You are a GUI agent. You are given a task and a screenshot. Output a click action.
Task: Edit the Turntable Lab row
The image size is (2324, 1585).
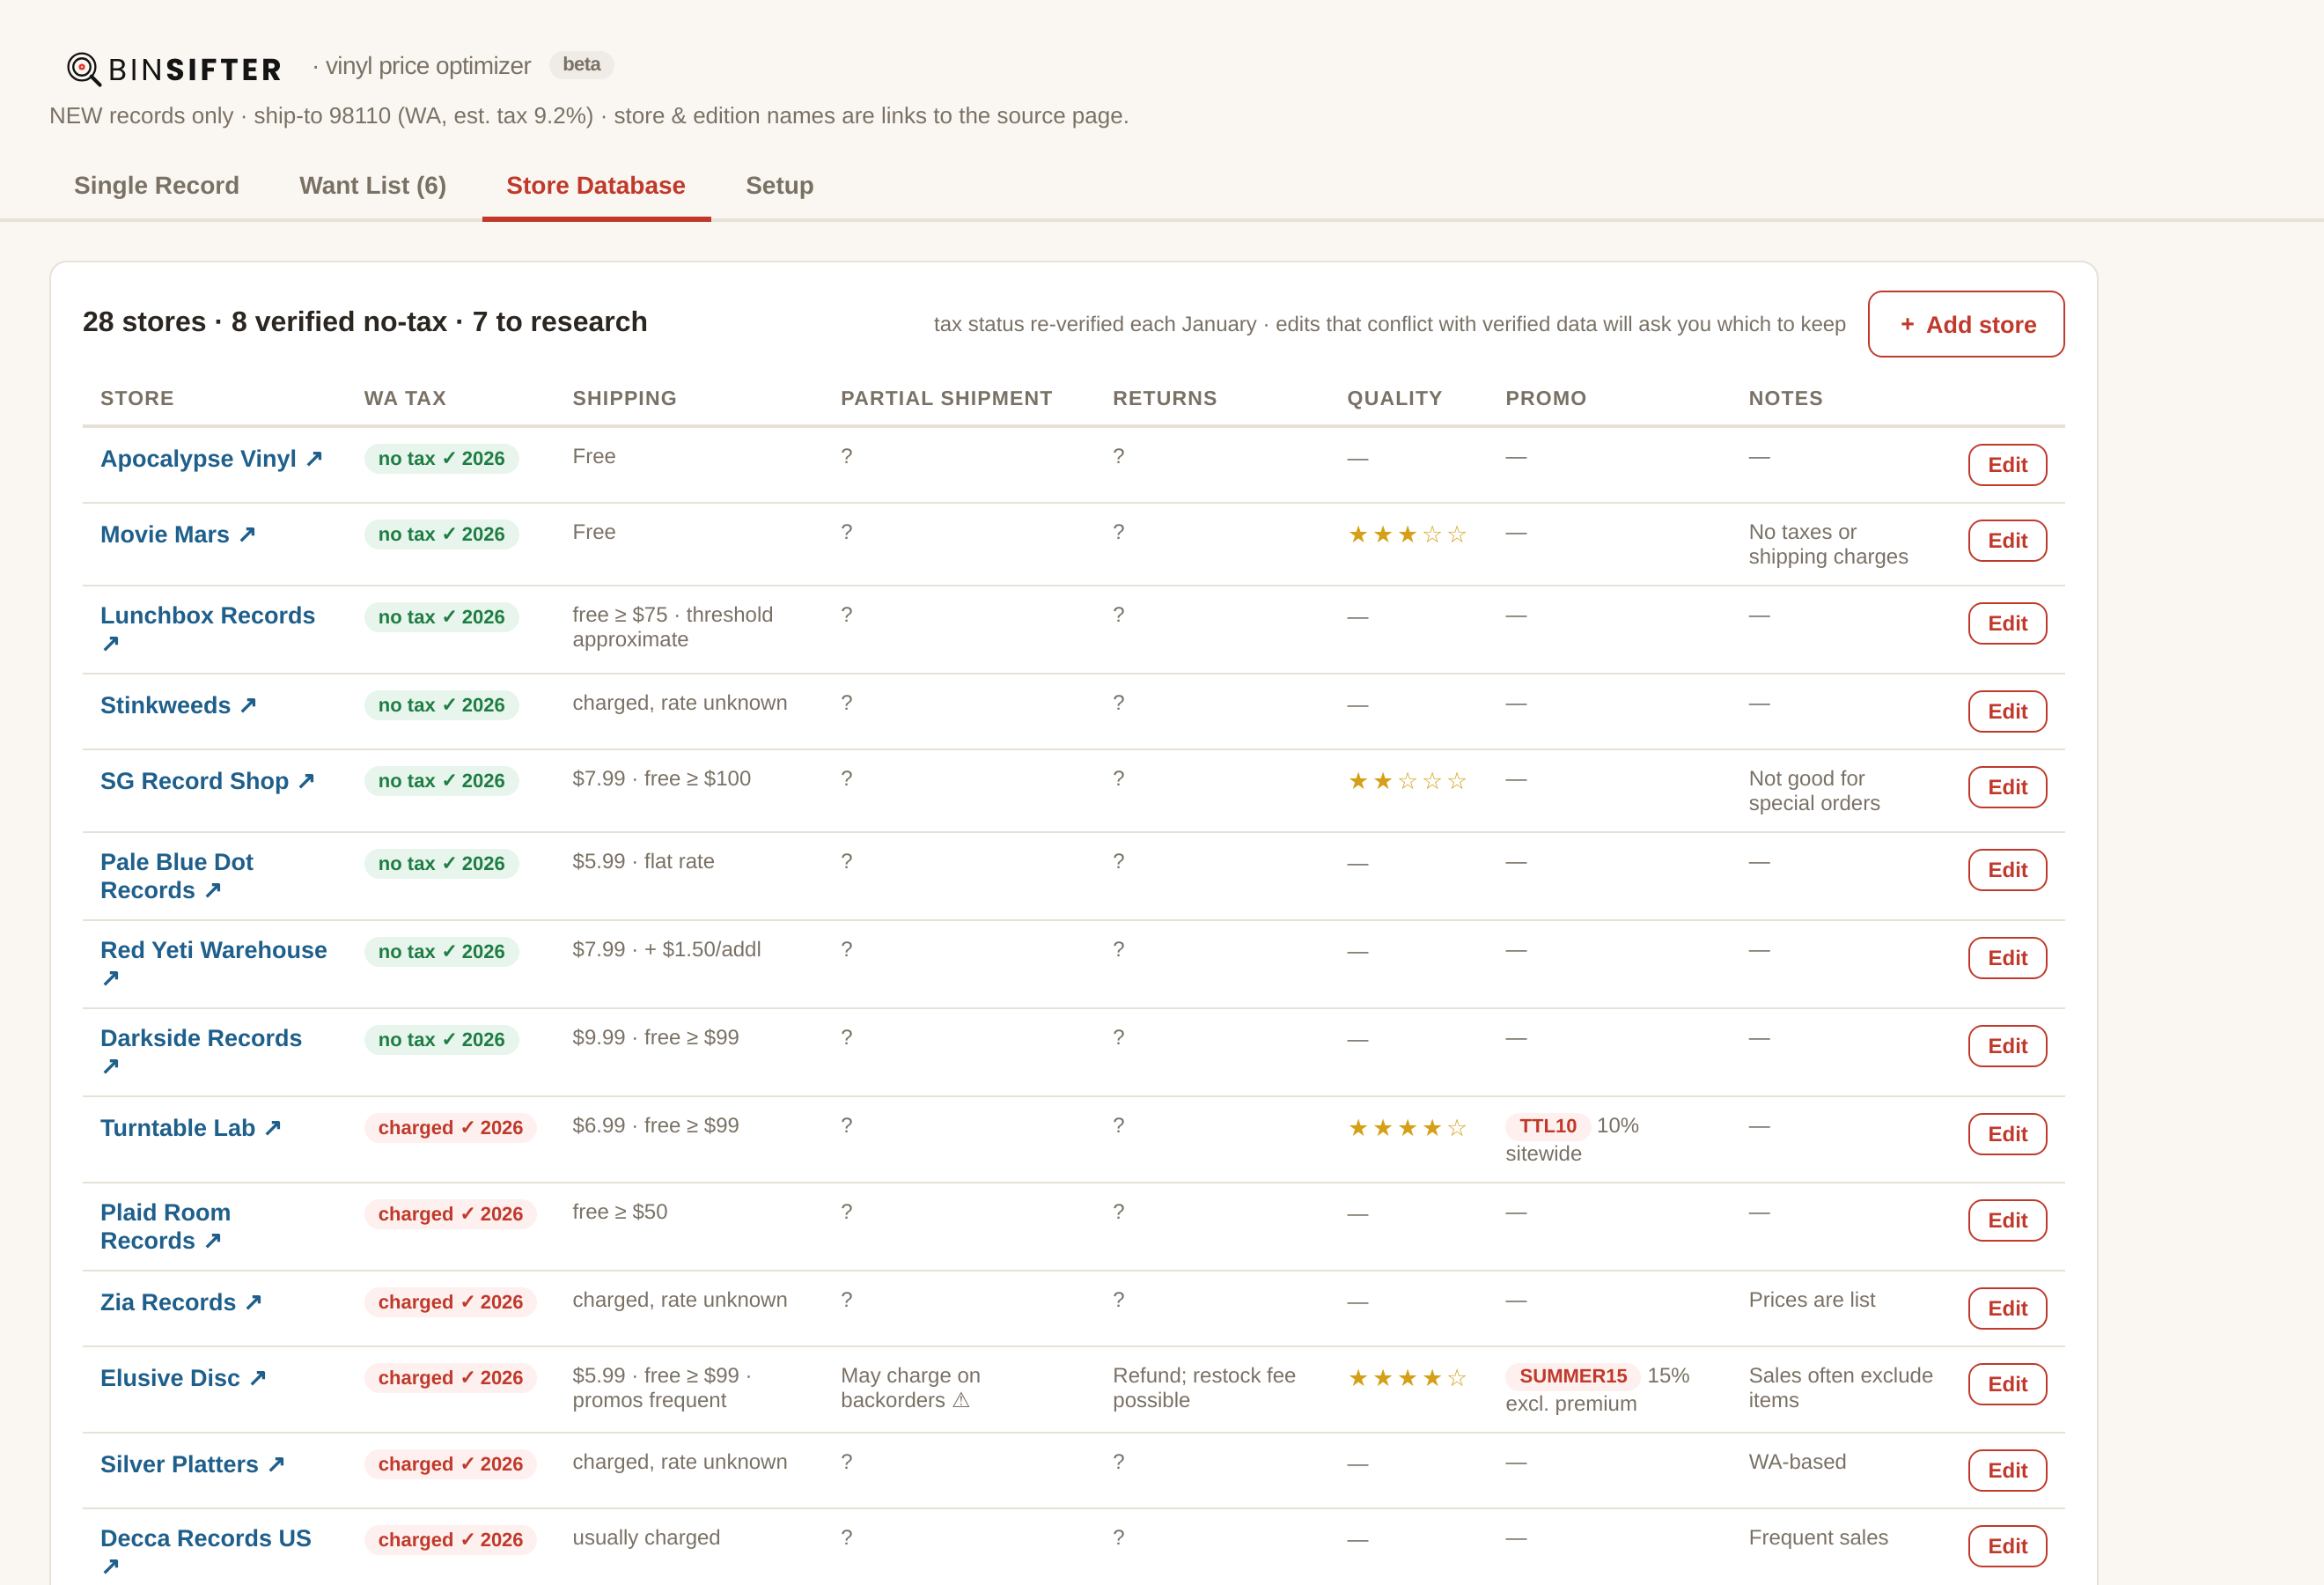2007,1135
